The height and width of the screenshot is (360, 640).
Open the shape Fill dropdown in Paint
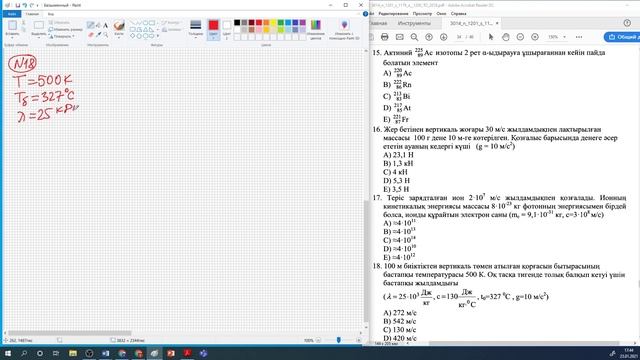coord(171,30)
